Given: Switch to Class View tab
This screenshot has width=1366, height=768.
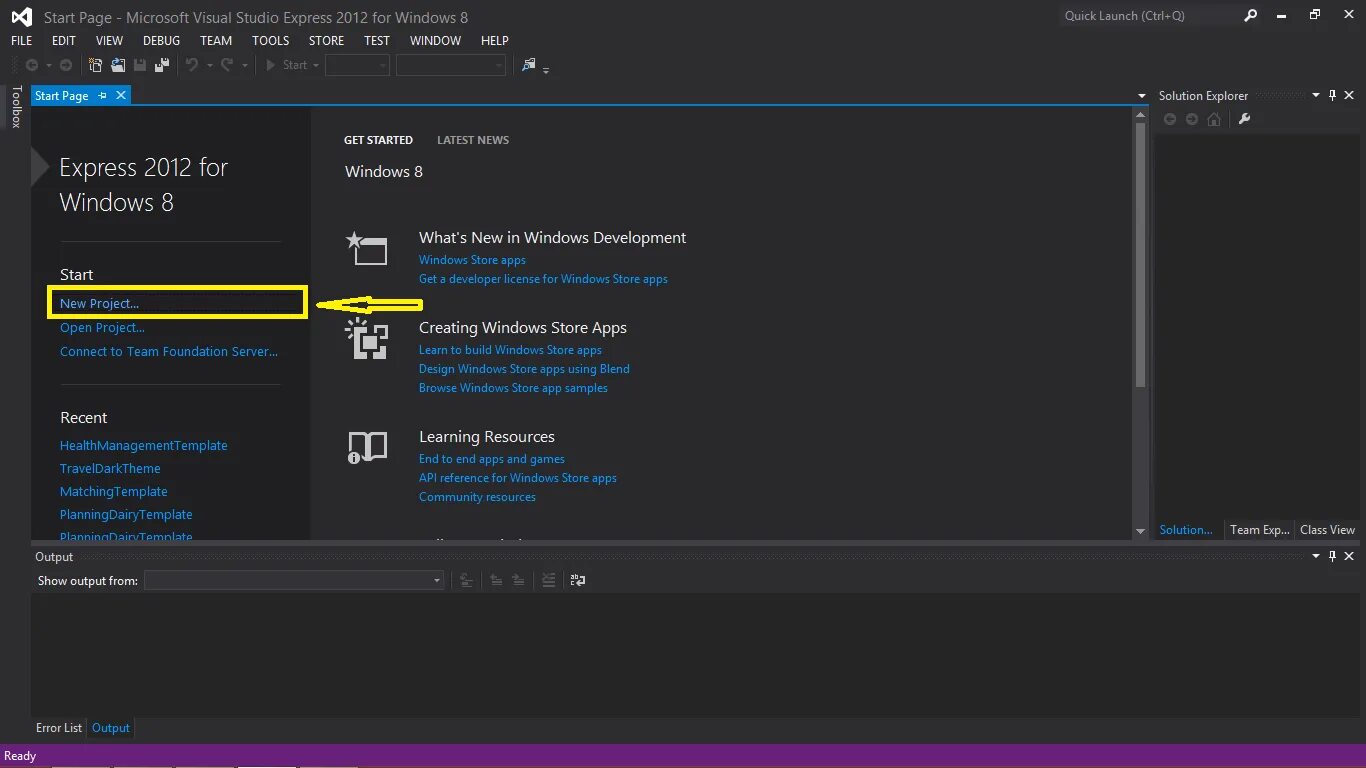Looking at the screenshot, I should (1327, 530).
